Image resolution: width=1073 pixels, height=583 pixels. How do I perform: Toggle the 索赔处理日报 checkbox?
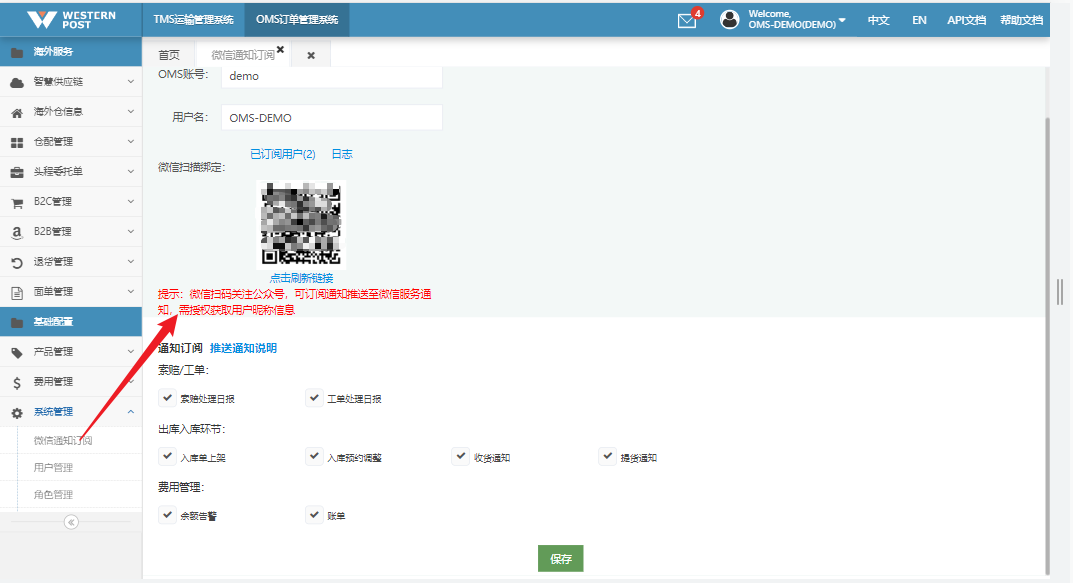(x=167, y=398)
